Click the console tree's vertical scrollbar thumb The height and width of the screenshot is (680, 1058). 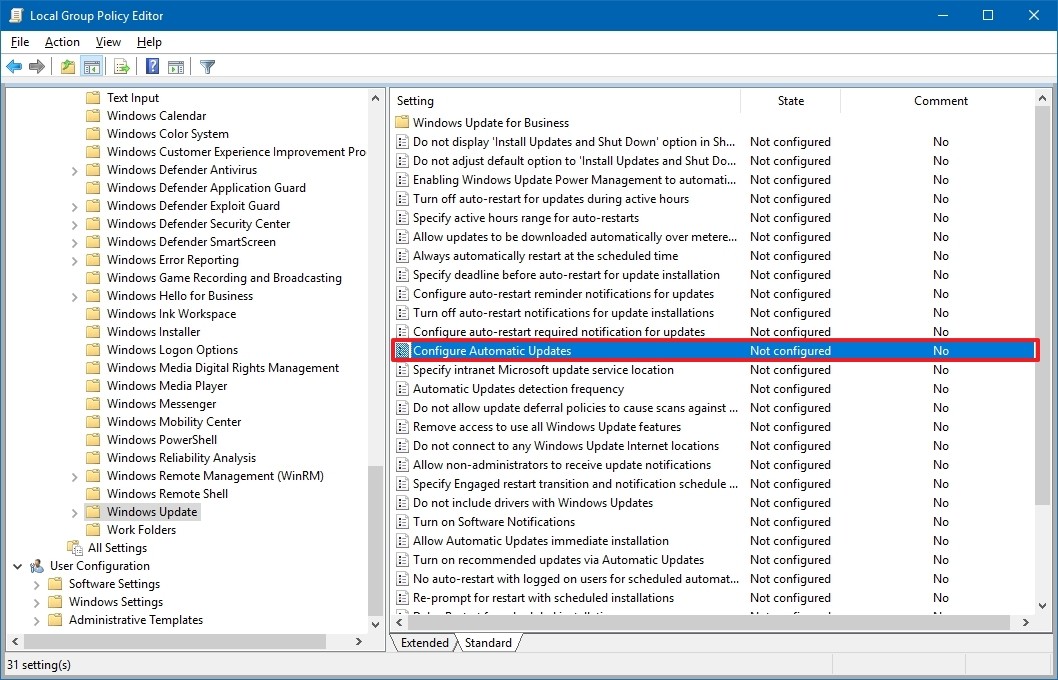(x=375, y=541)
